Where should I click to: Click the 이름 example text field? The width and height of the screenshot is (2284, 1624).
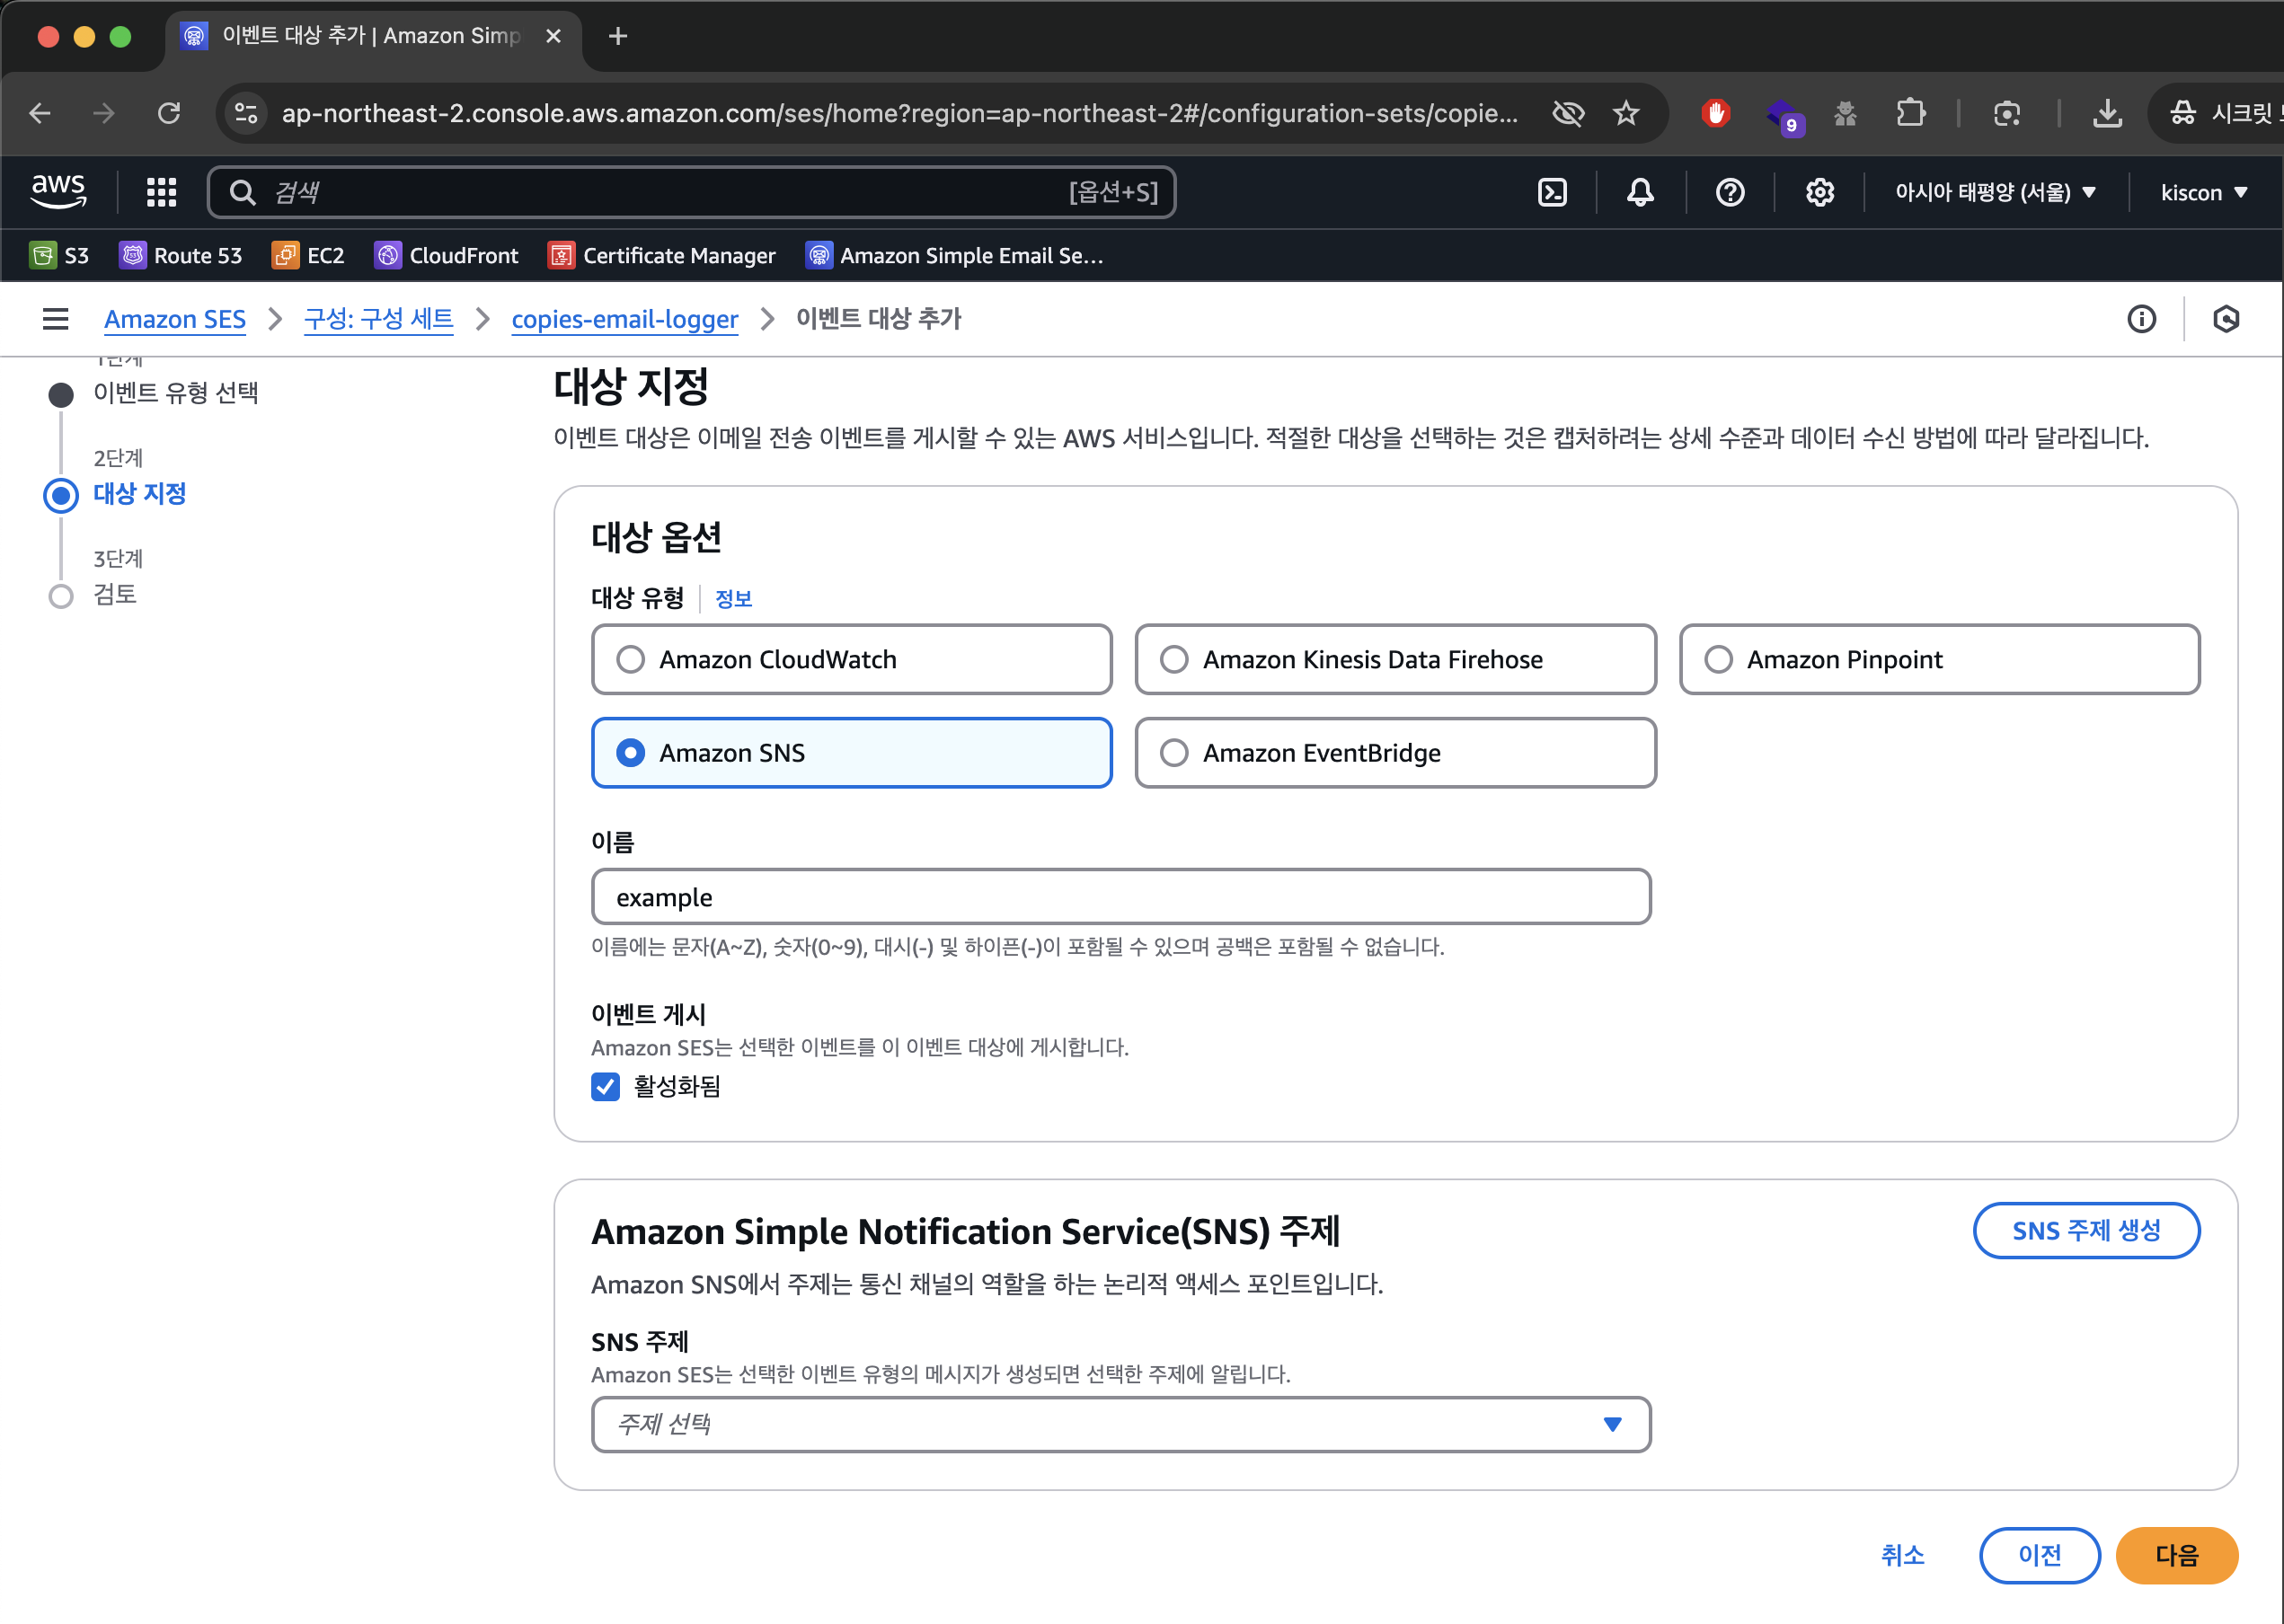click(x=1120, y=897)
